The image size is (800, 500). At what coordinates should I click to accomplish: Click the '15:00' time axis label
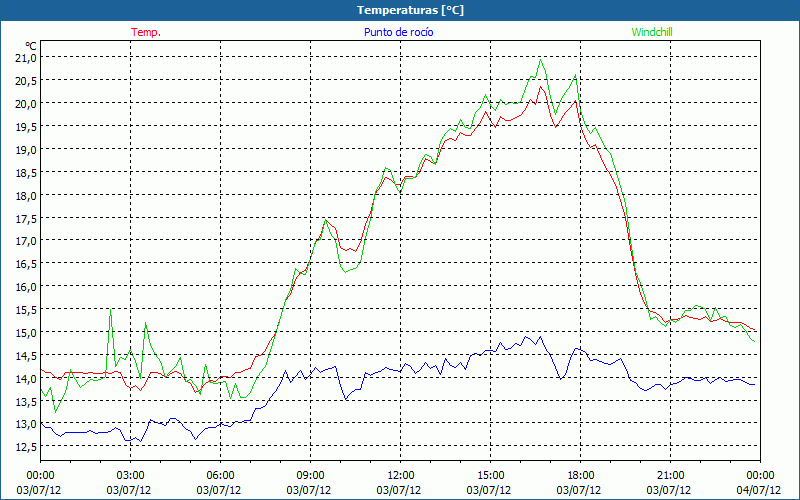(490, 476)
